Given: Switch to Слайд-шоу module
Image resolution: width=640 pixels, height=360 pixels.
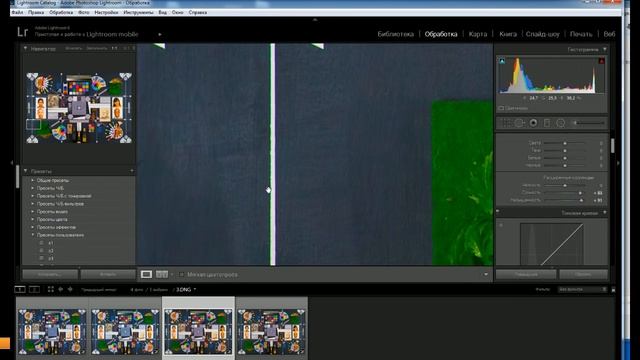Looking at the screenshot, I should point(542,34).
